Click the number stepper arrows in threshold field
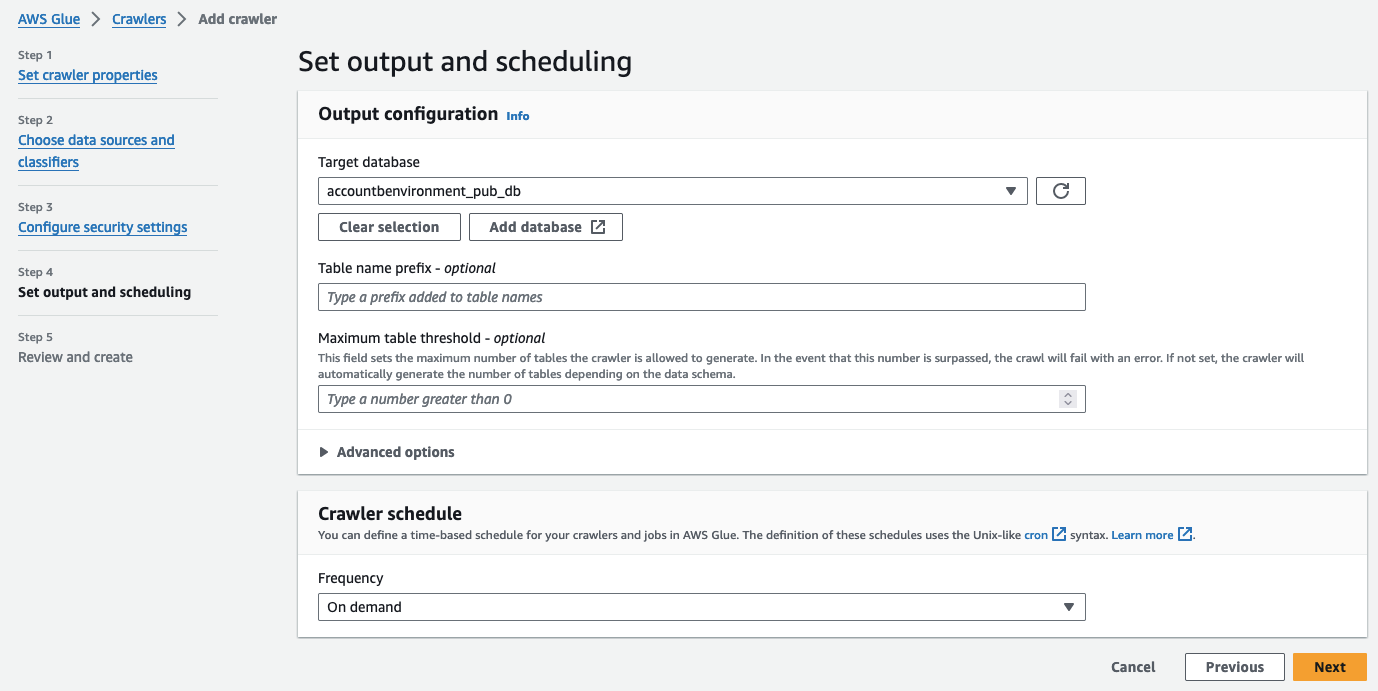This screenshot has height=691, width=1378. [1068, 399]
